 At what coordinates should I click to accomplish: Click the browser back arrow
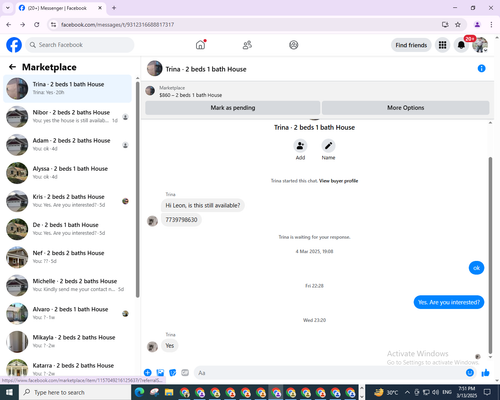[9, 24]
